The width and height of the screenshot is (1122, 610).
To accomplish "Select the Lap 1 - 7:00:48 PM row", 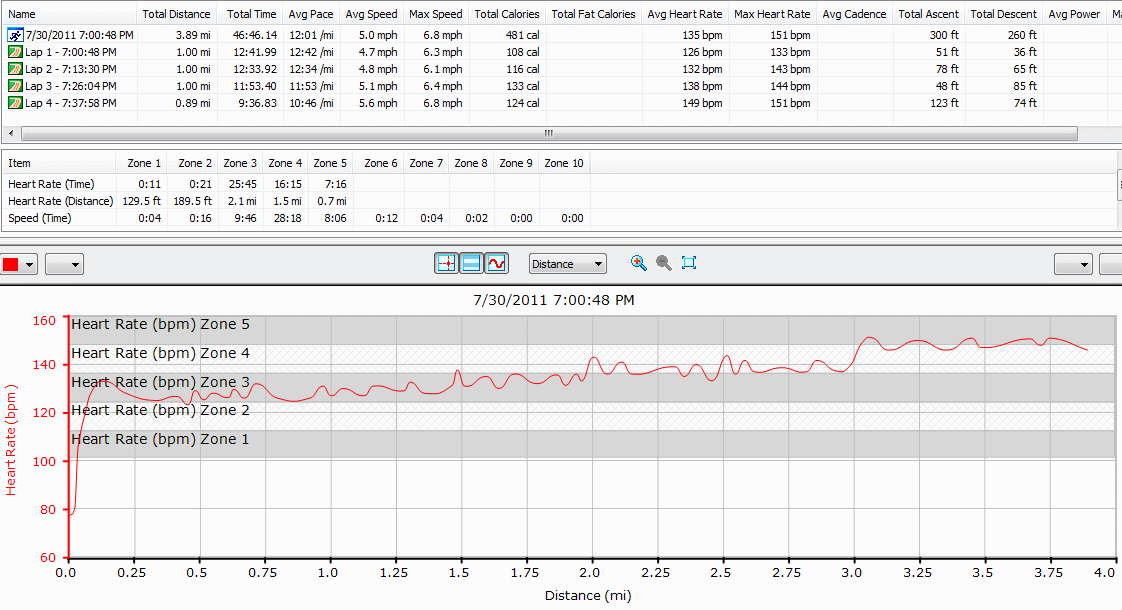I will 561,52.
